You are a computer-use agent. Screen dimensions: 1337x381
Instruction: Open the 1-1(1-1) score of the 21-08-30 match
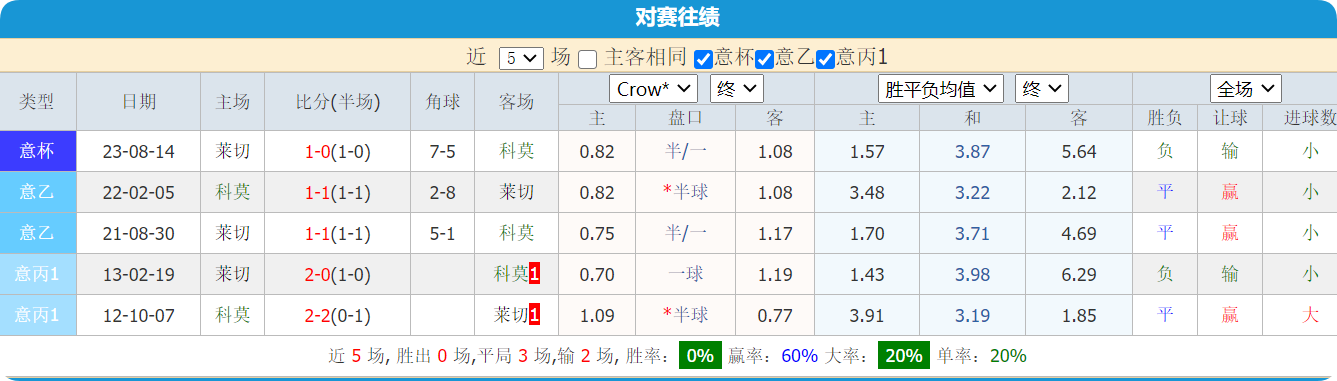point(338,234)
